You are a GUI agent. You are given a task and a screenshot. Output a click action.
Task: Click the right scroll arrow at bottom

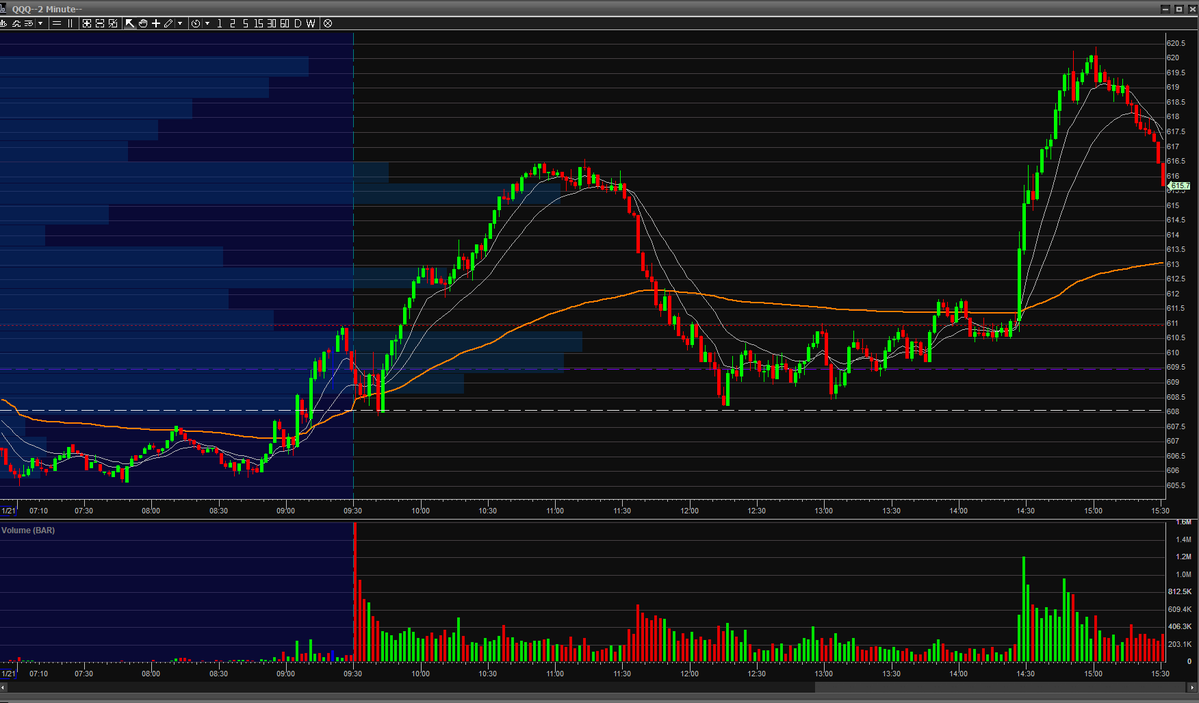tap(1194, 688)
